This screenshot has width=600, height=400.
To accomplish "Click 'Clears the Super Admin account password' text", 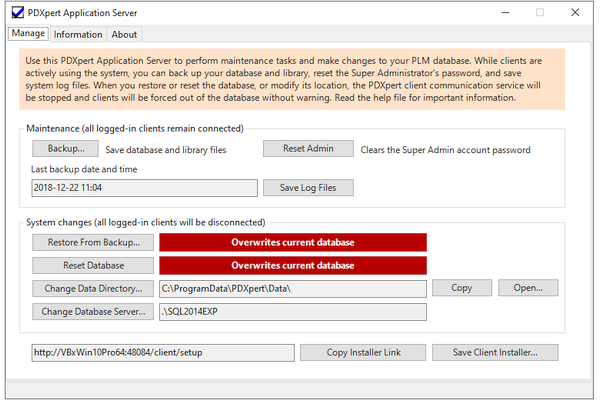I will 445,150.
